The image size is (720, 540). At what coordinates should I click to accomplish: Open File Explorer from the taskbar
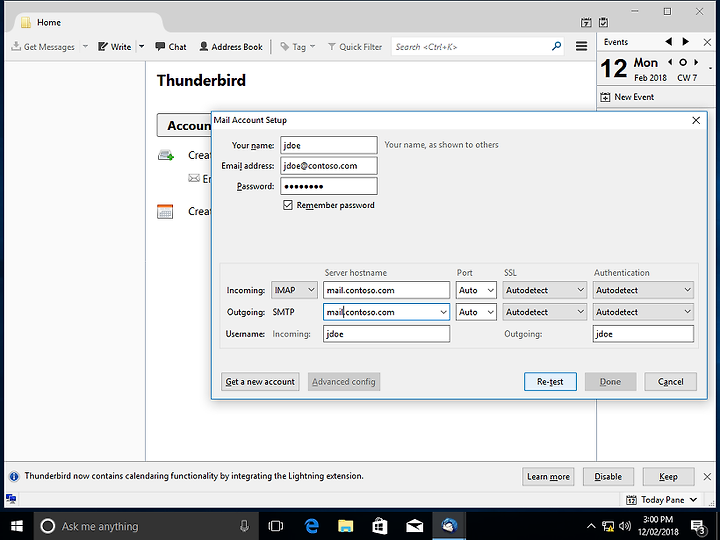pos(345,526)
